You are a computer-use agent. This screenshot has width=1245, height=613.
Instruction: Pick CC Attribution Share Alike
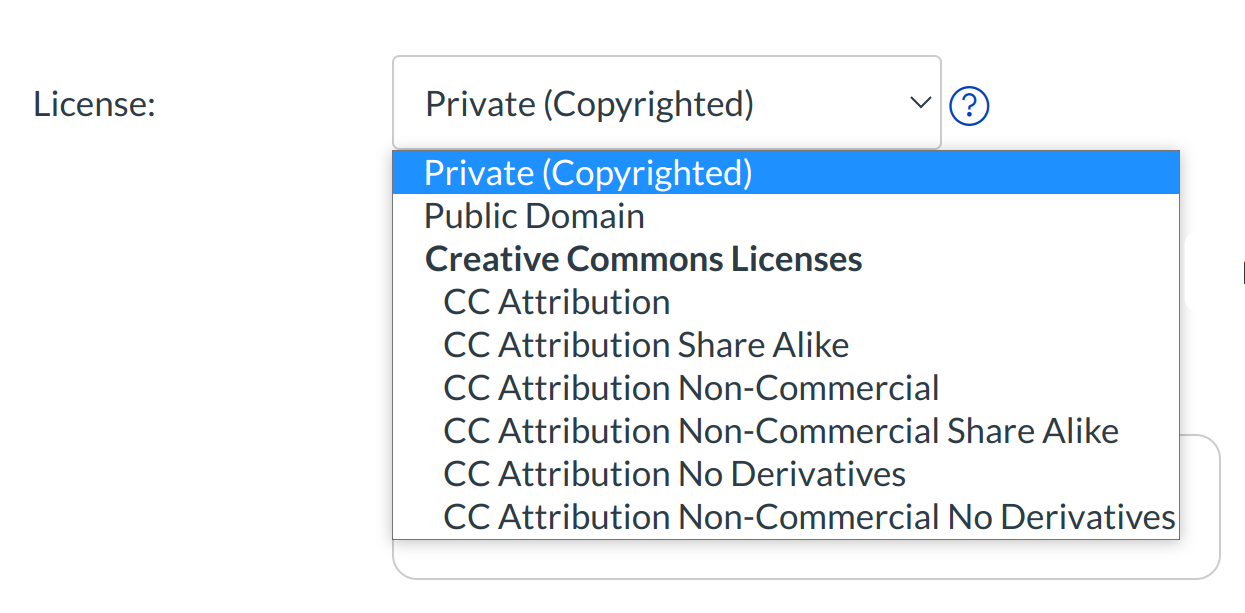point(646,345)
